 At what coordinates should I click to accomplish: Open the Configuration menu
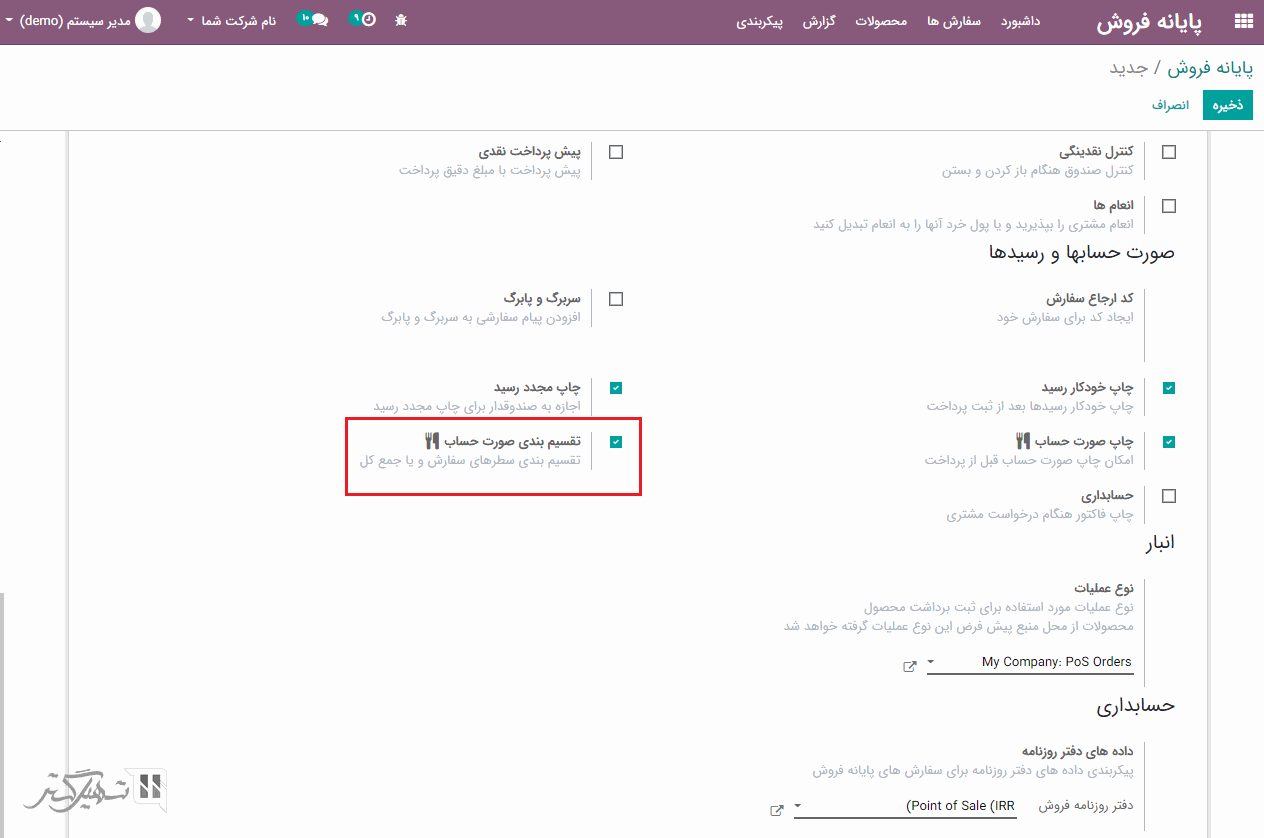pyautogui.click(x=760, y=21)
